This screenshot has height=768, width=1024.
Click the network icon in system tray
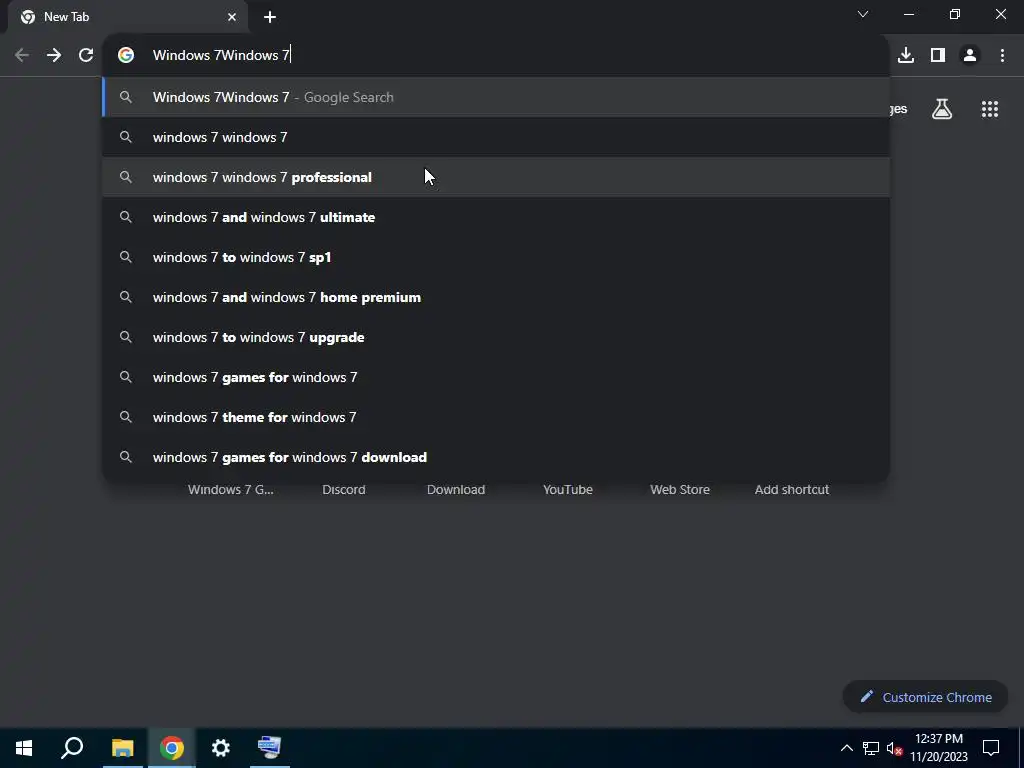871,748
